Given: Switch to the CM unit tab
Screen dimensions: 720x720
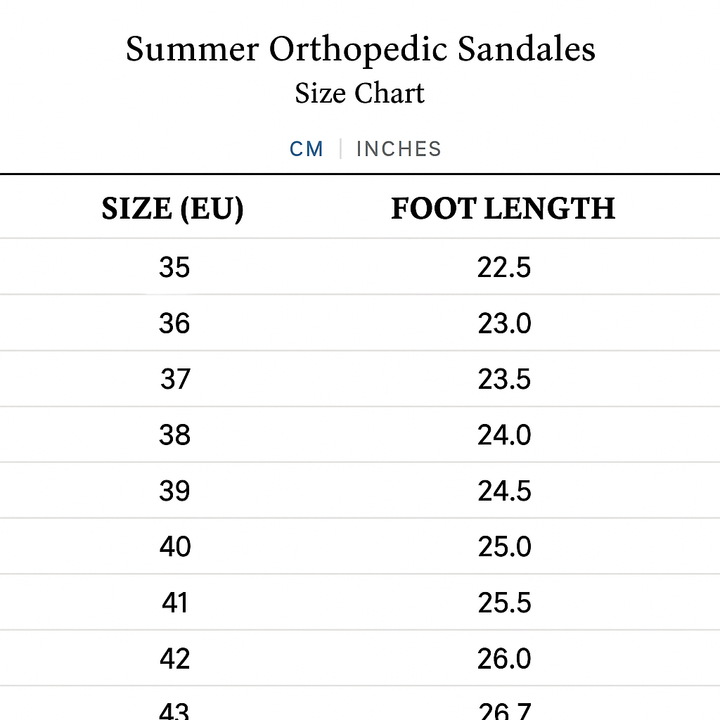Looking at the screenshot, I should point(306,149).
